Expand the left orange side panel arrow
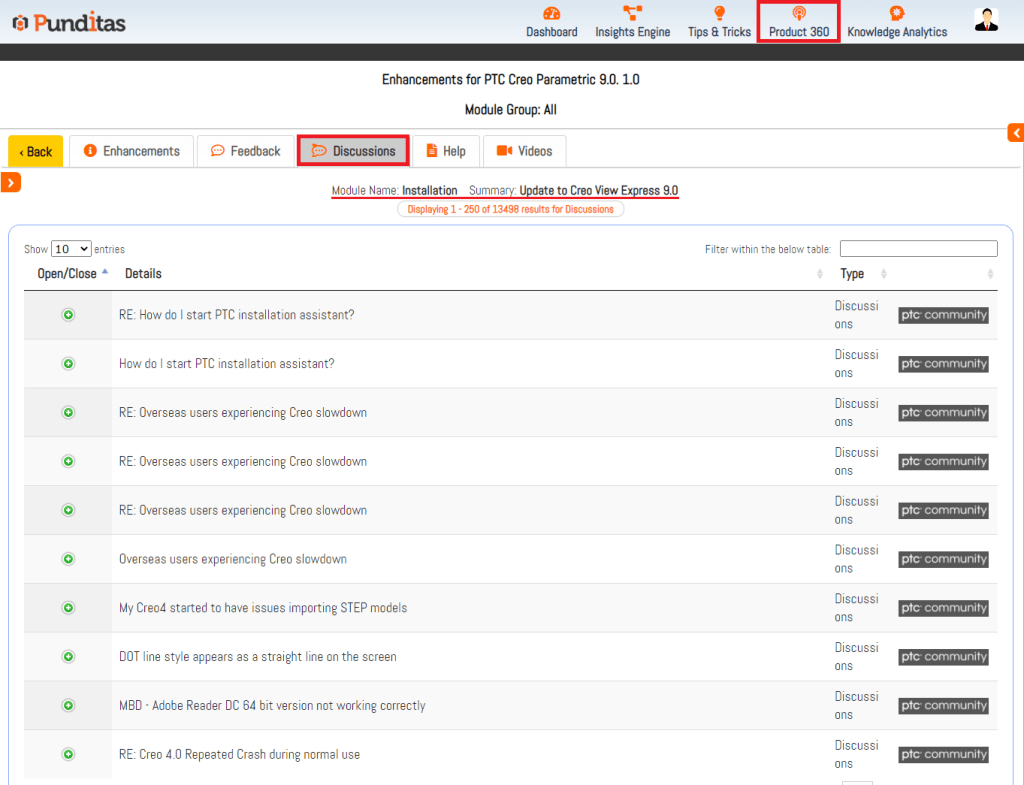 [10, 182]
